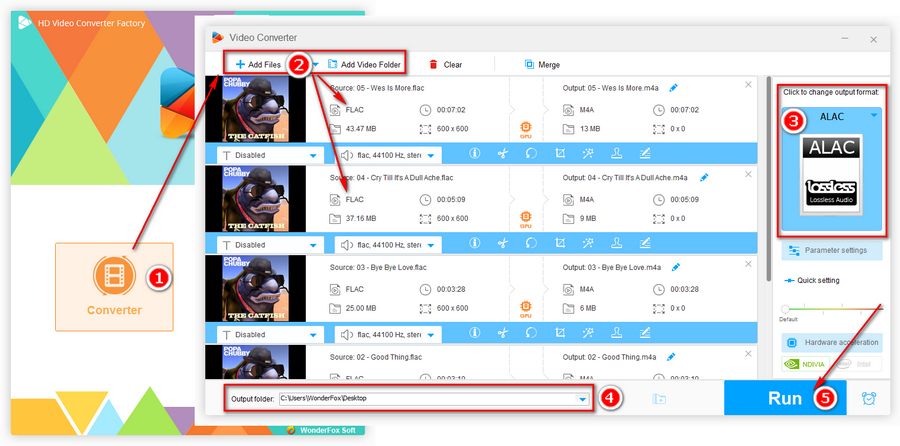Open the scissors trim tool for Cry Till It's A Dull Ache
Viewport: 900px width, 446px height.
(503, 243)
